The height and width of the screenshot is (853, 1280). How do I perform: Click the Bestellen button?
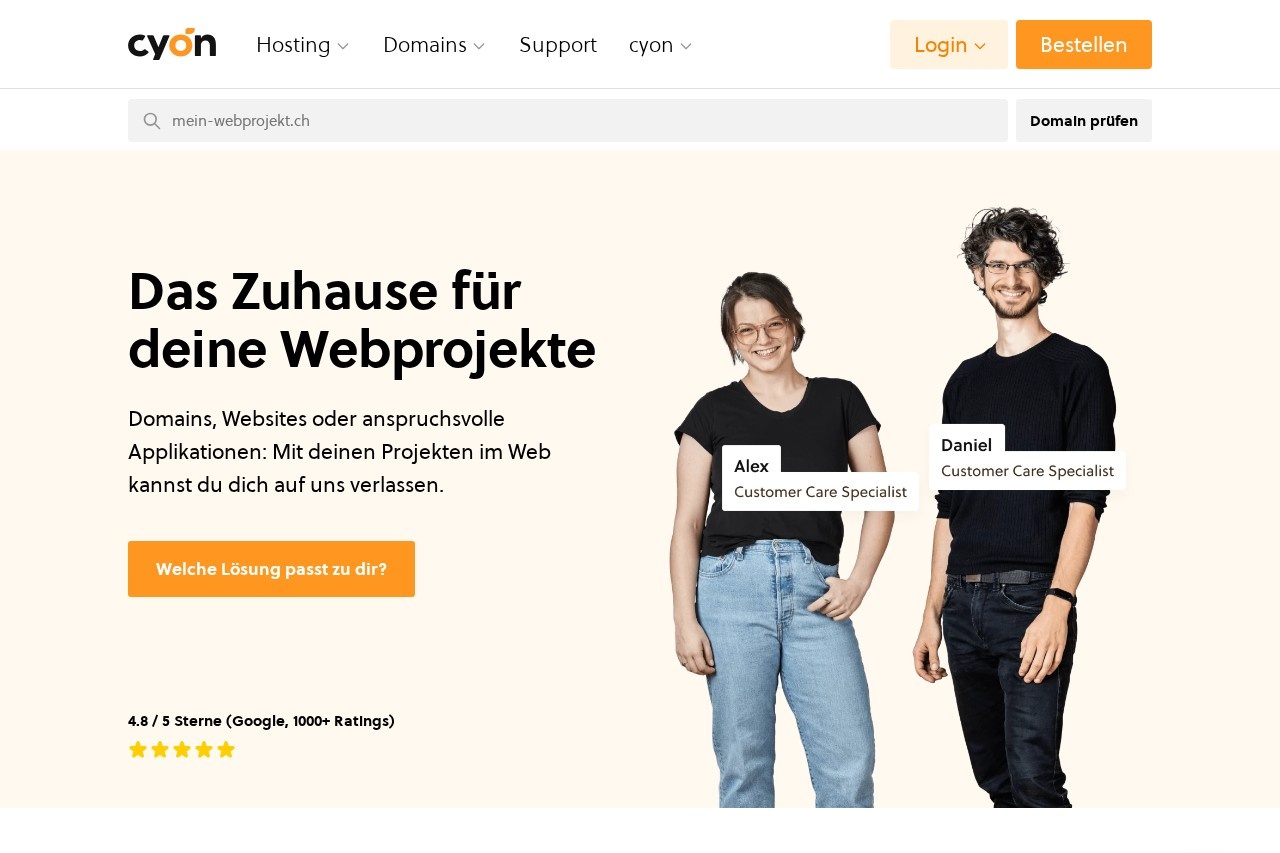[x=1084, y=45]
